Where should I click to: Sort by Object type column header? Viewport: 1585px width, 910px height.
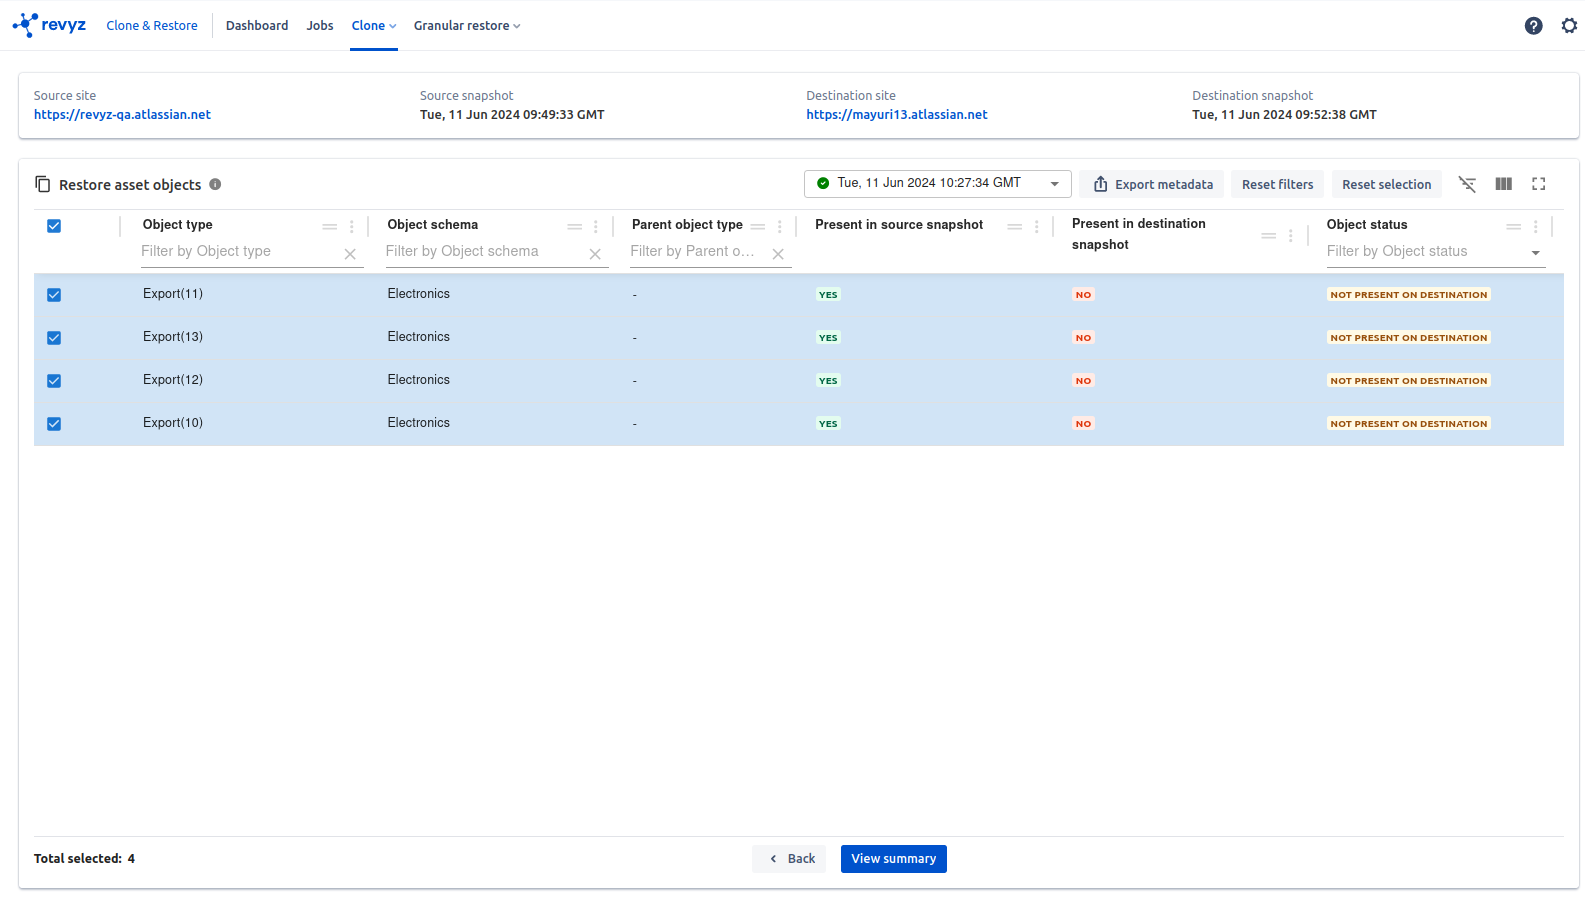coord(178,225)
